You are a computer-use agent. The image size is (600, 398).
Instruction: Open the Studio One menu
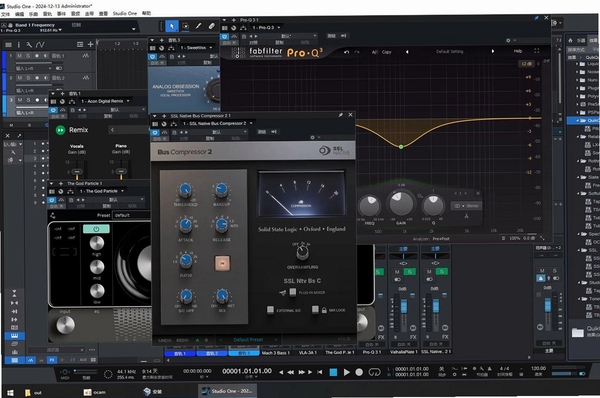[124, 13]
